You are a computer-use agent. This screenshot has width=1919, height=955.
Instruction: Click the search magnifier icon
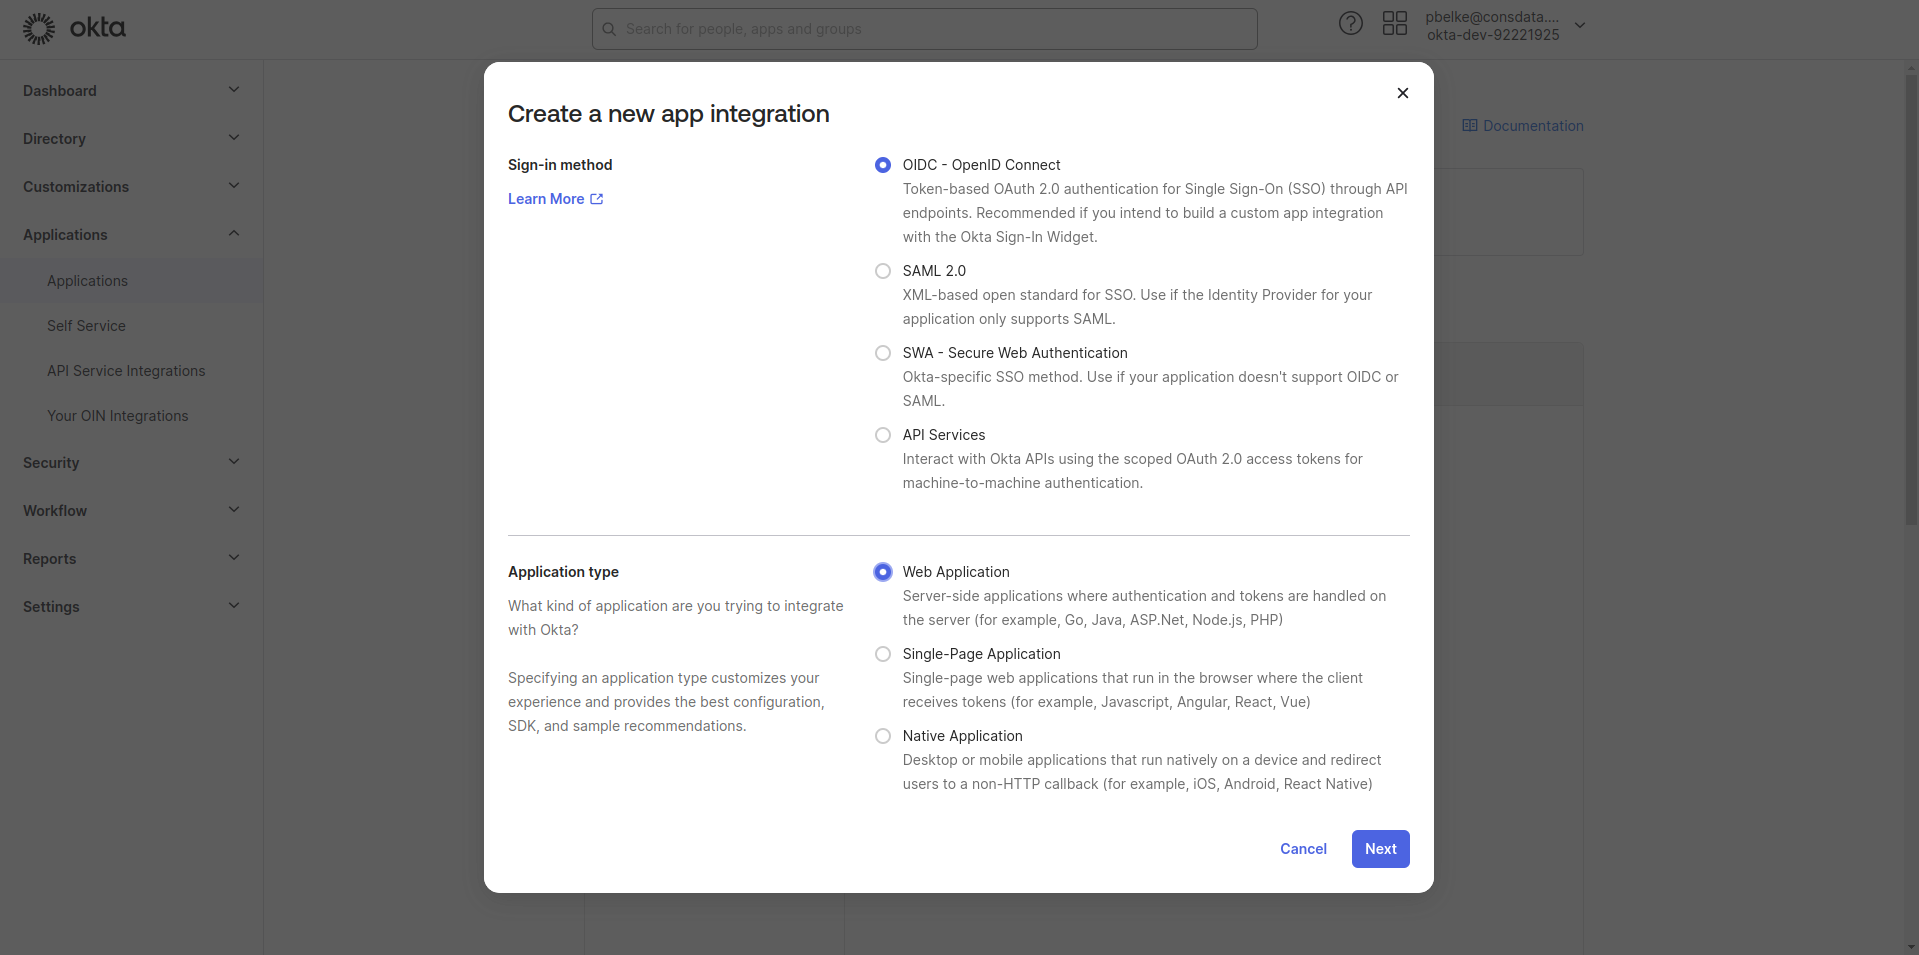point(609,29)
